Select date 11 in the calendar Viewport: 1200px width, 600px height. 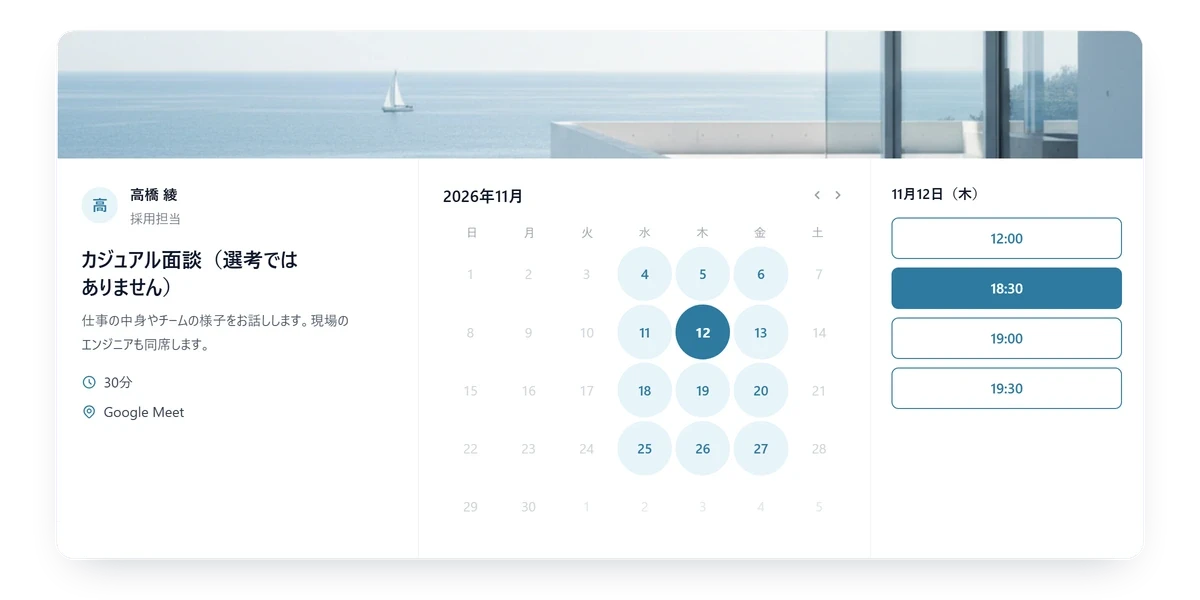(645, 332)
